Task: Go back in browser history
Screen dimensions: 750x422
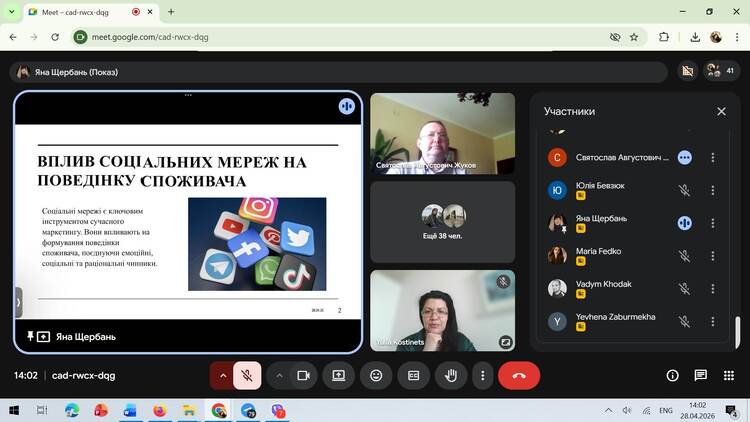Action: pyautogui.click(x=13, y=37)
